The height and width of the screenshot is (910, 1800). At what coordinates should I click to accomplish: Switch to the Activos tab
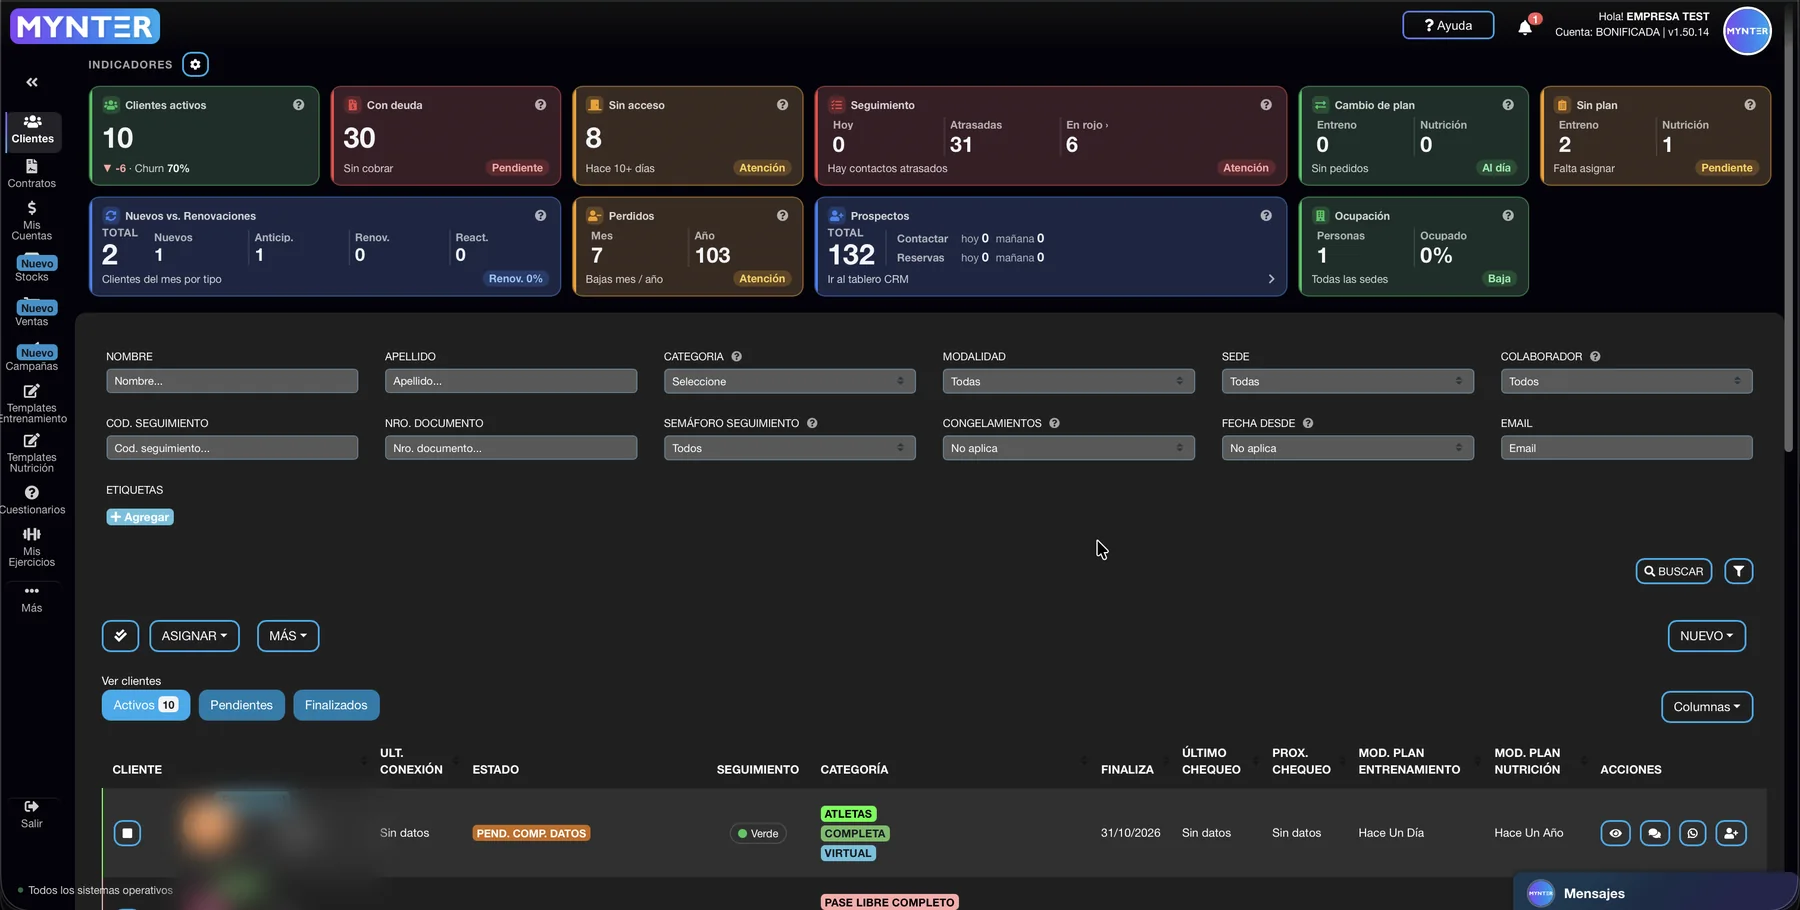(x=146, y=705)
